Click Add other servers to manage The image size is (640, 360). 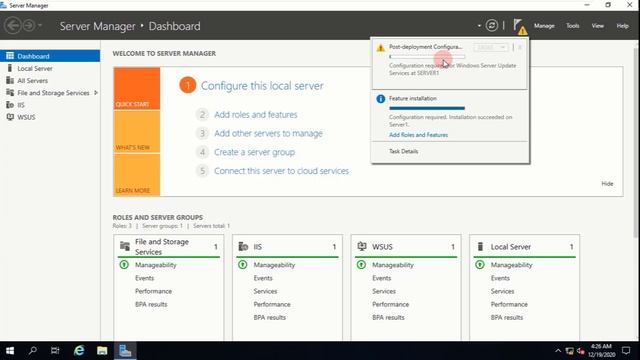tap(268, 133)
